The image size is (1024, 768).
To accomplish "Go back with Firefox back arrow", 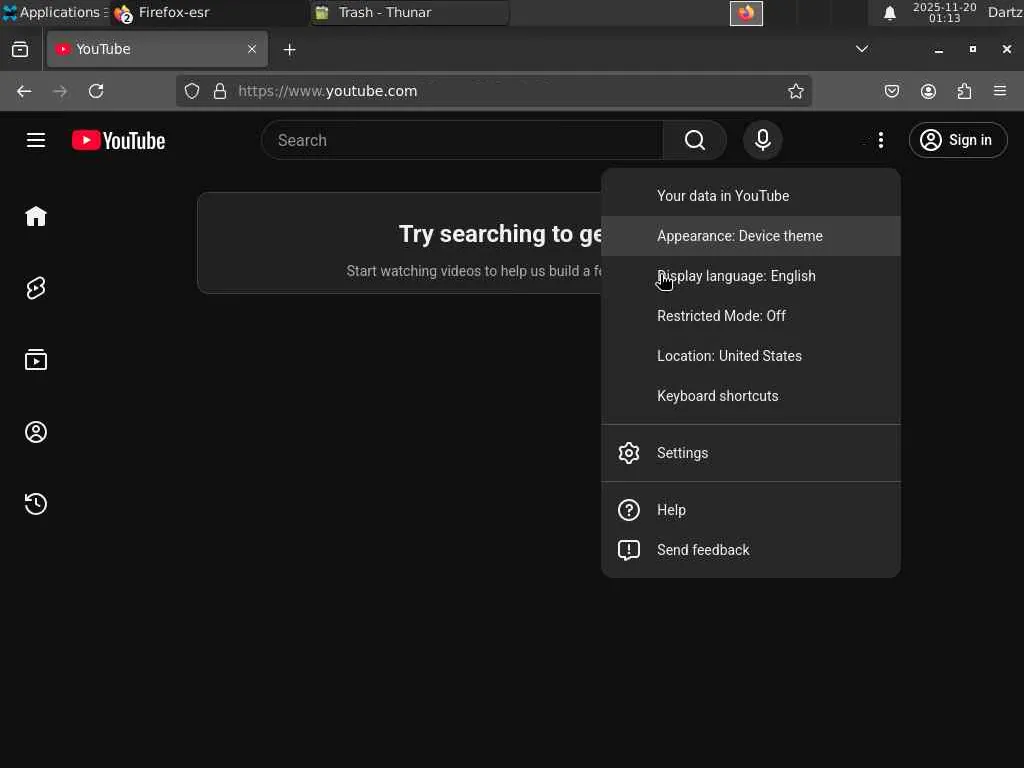I will (24, 91).
